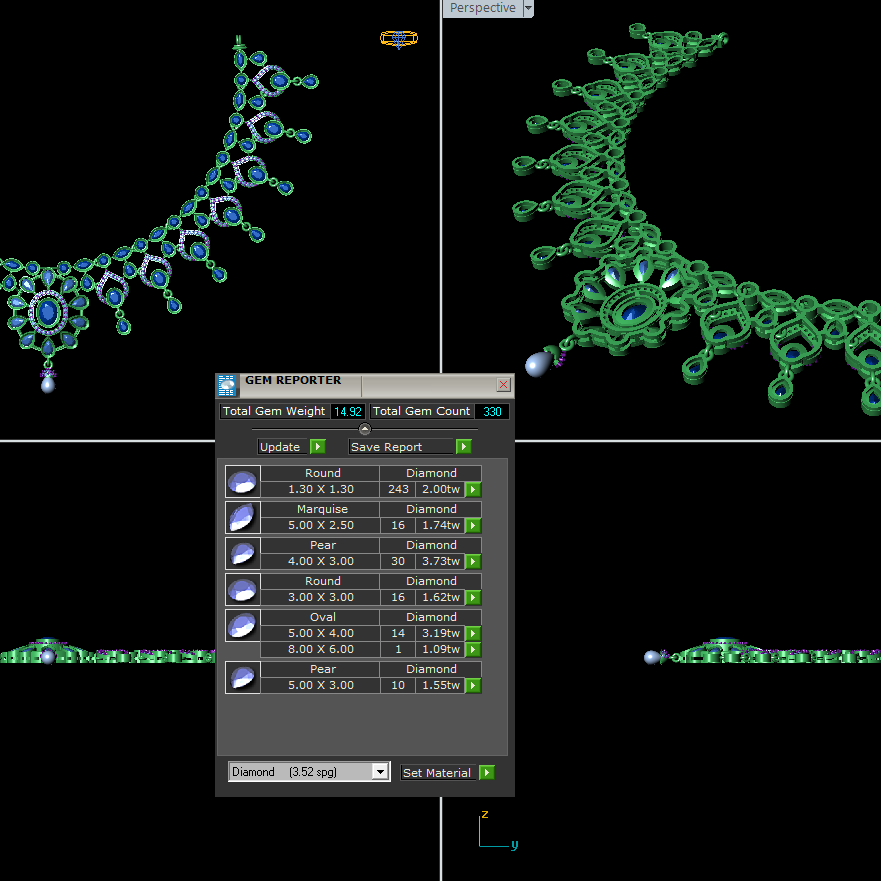The image size is (881, 881).
Task: Click green arrow for the 8.00 X 6.00 oval
Action: coord(473,650)
